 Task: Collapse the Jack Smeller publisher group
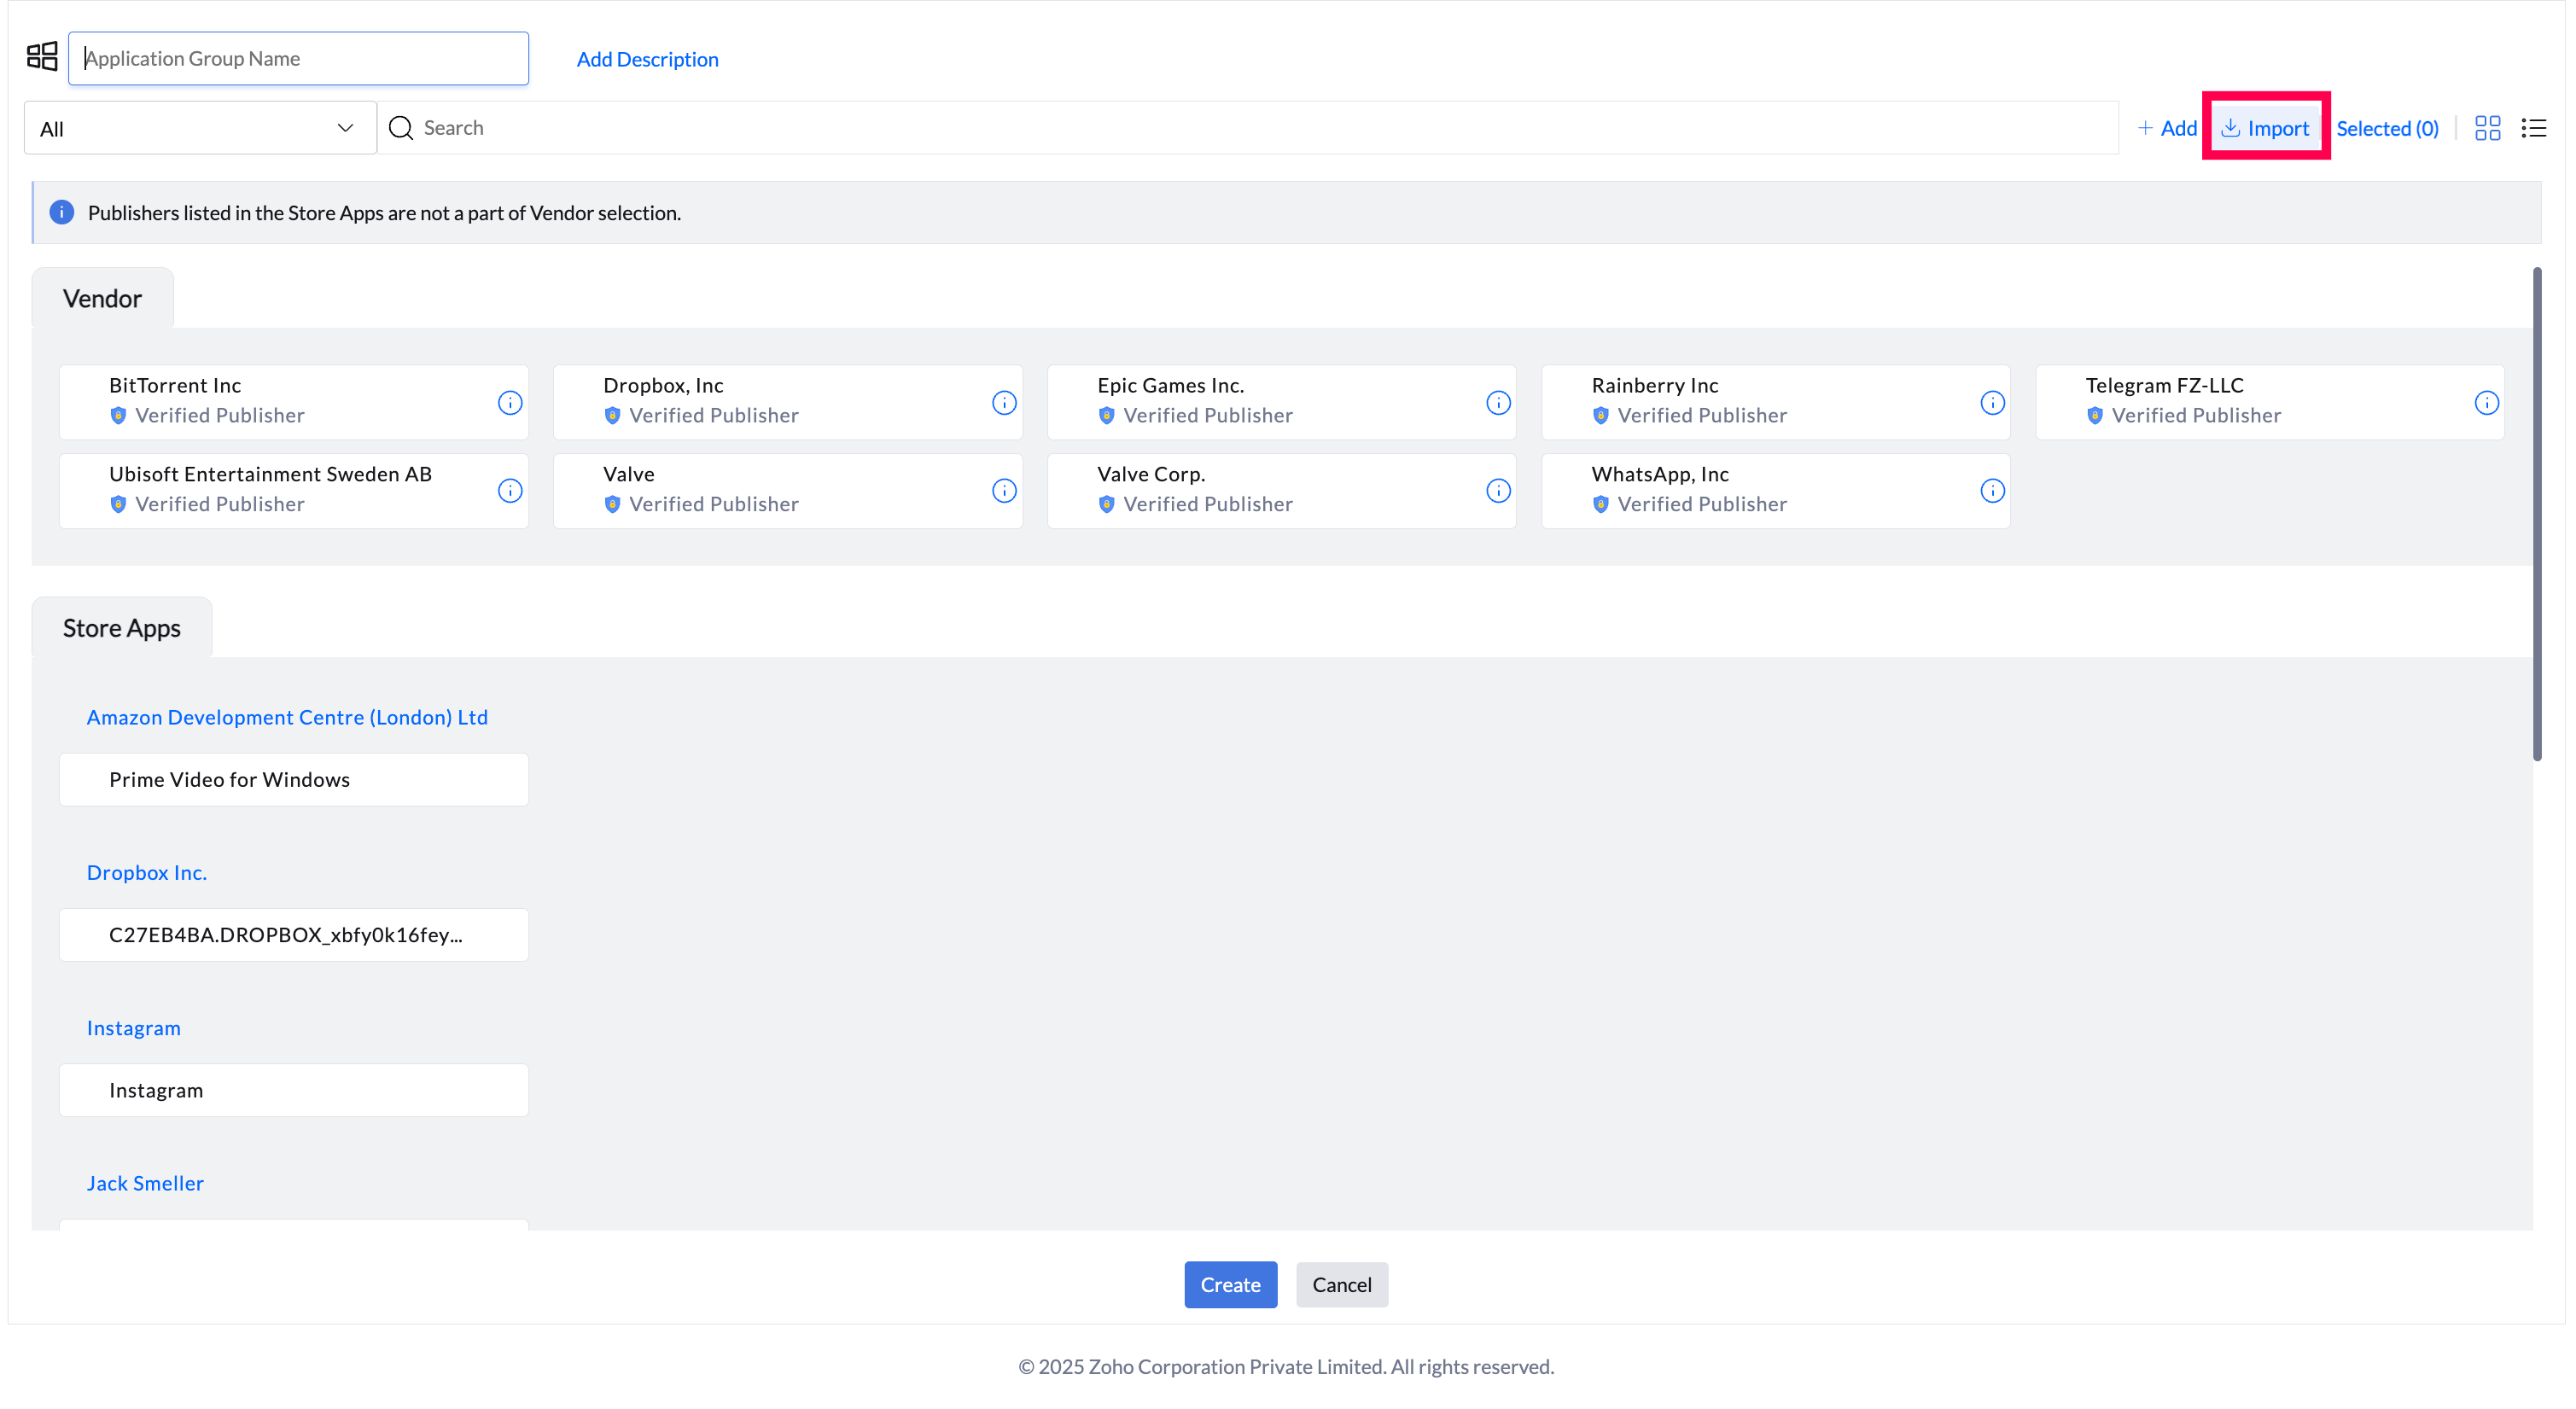[145, 1183]
